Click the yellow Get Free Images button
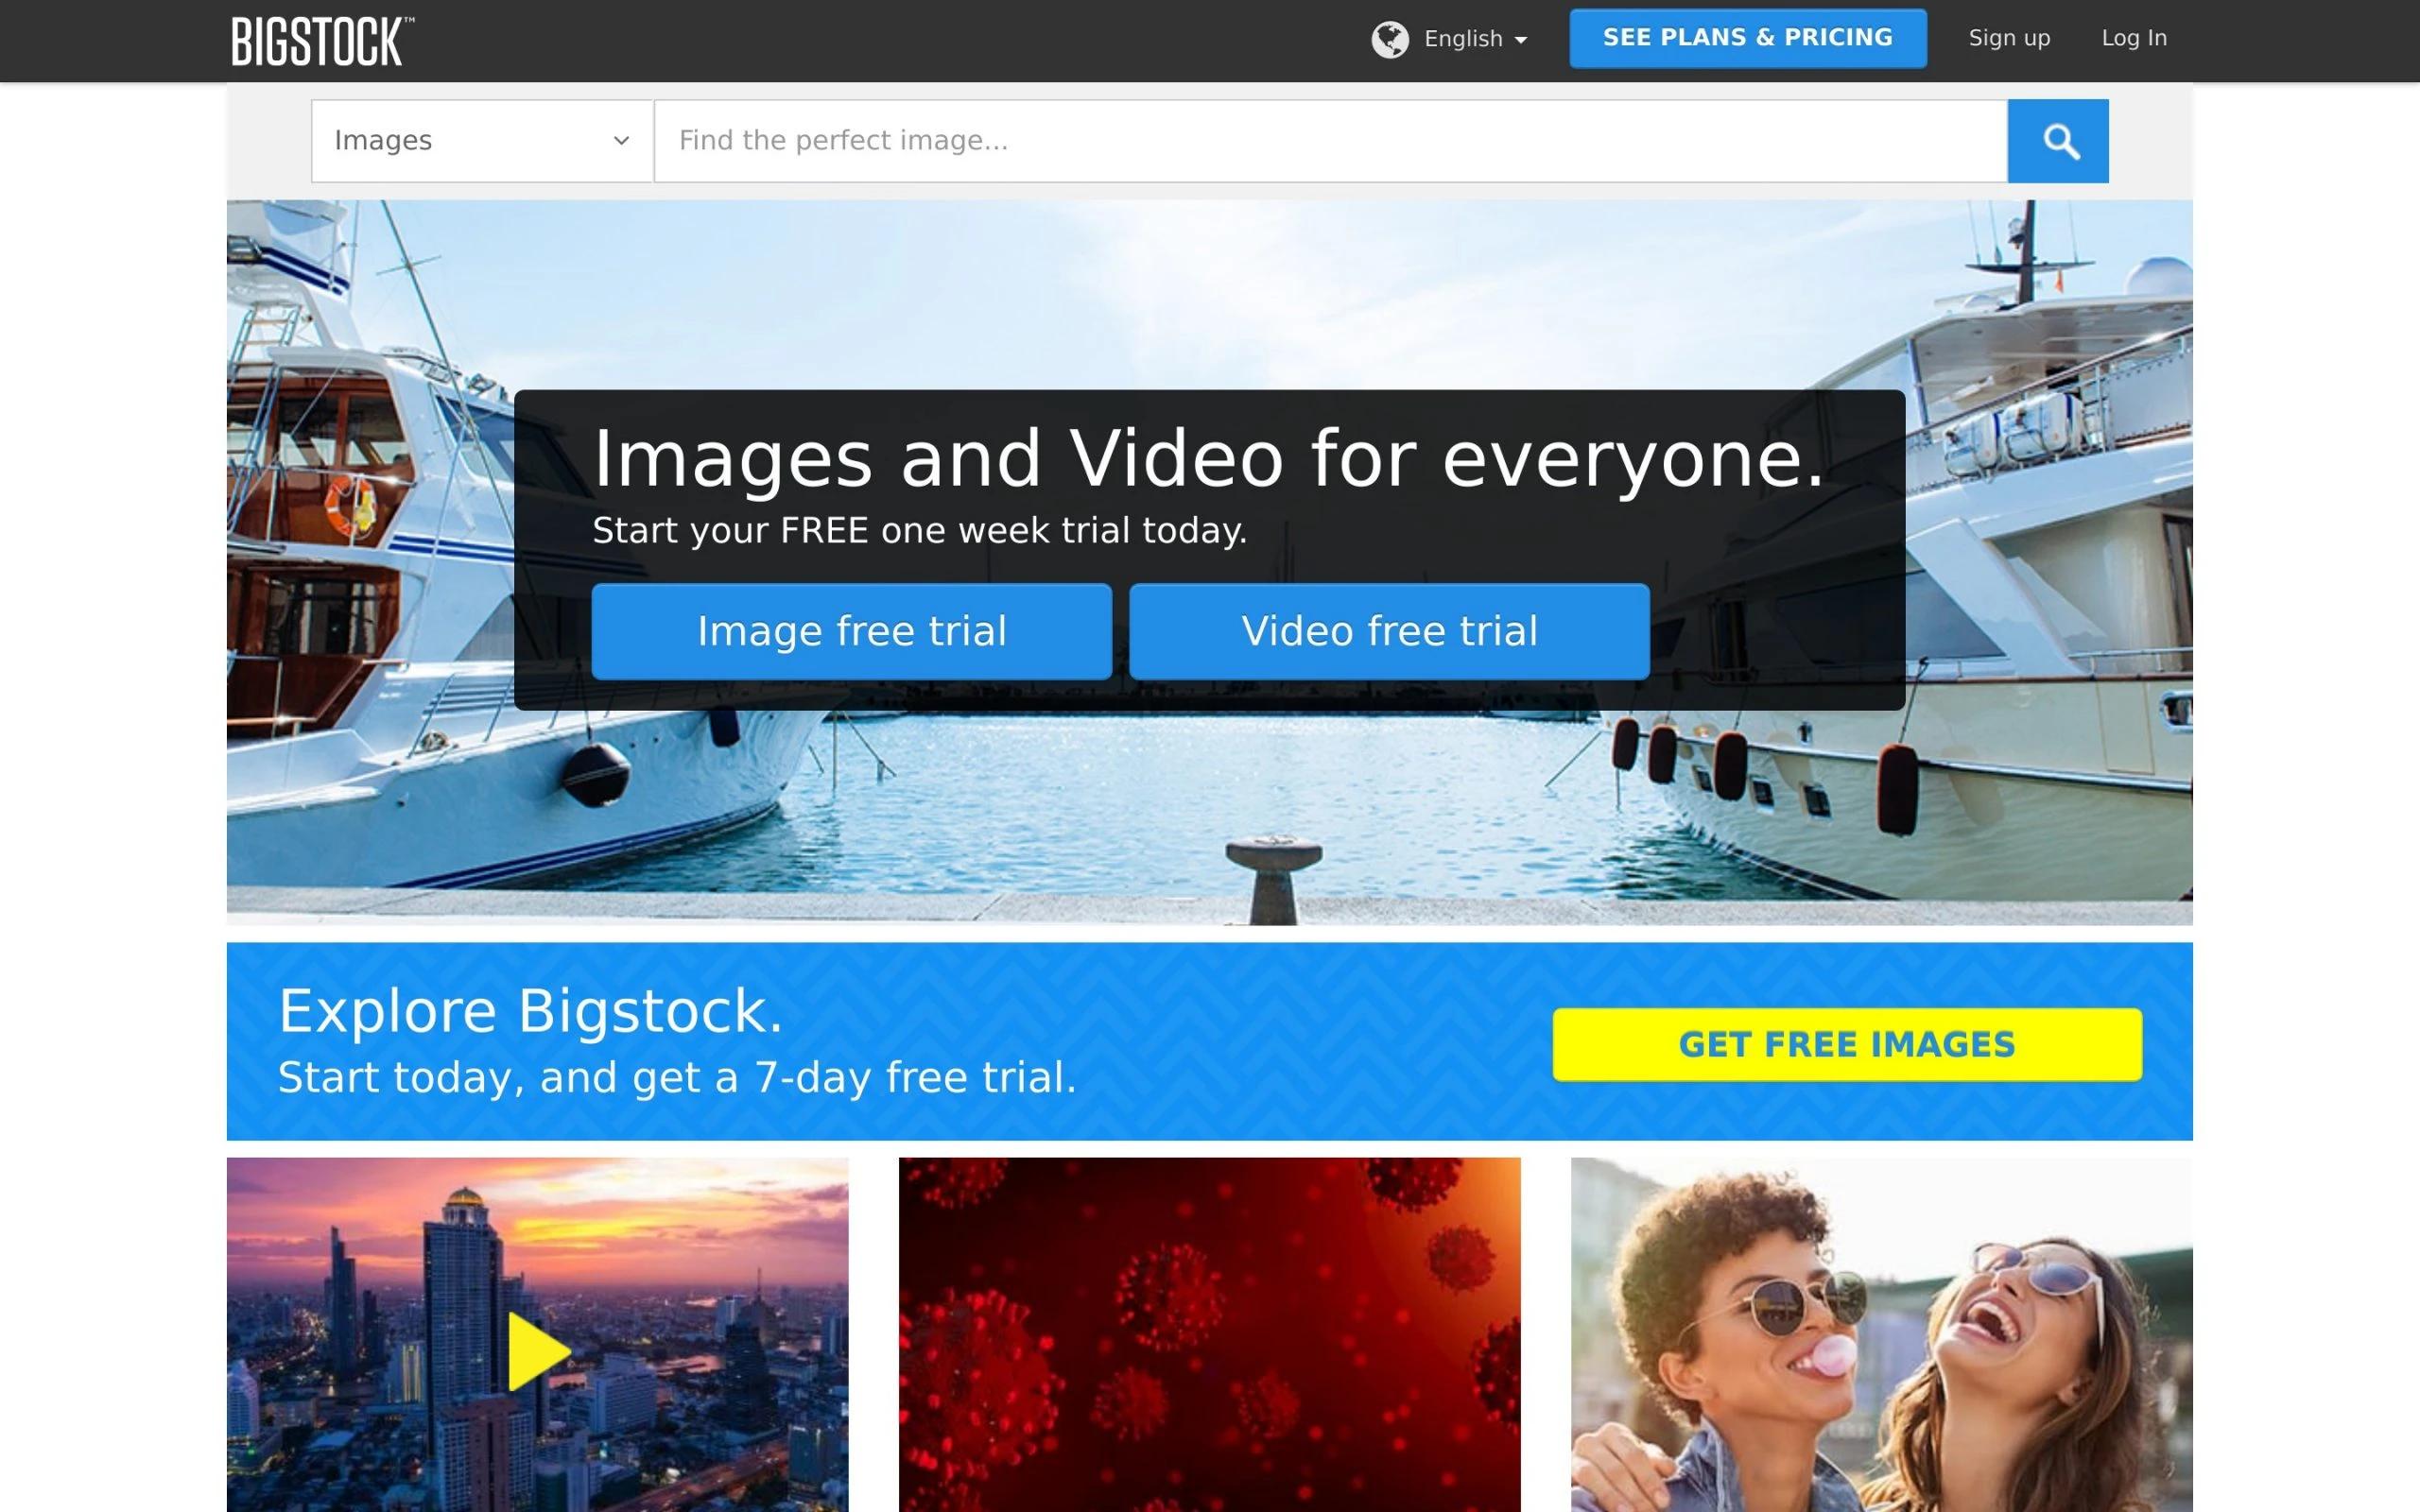Screen dimensions: 2420x1512 [x=1846, y=1044]
